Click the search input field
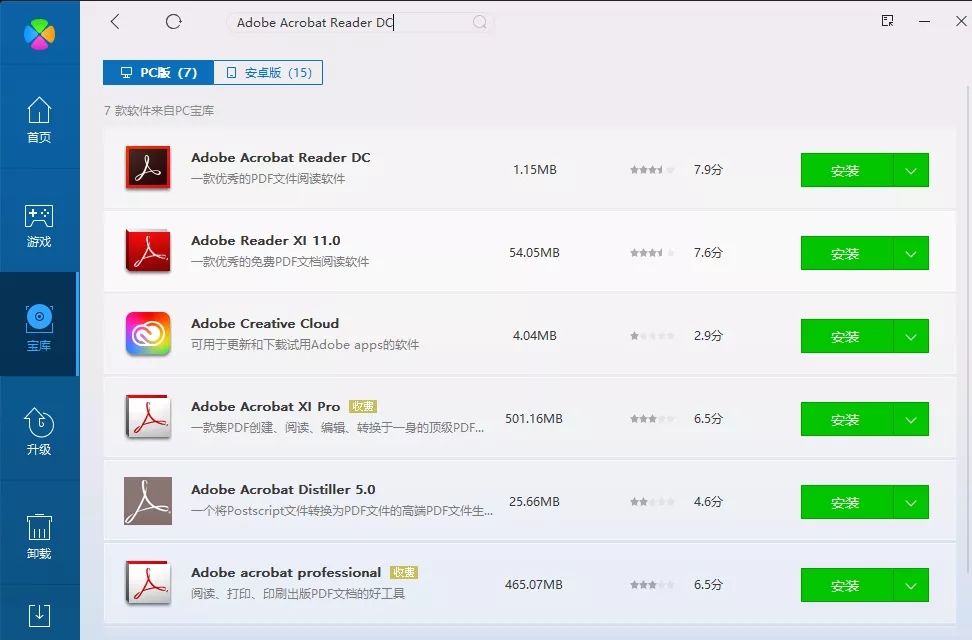Screen dimensions: 972x640 pos(350,23)
